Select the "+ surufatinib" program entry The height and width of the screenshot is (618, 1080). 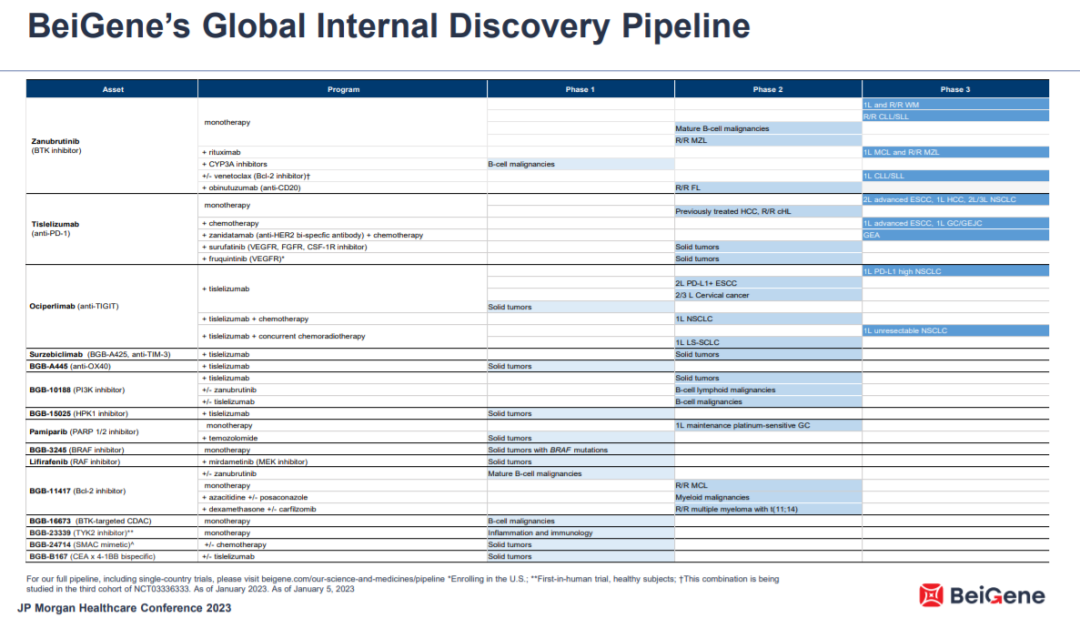(284, 247)
